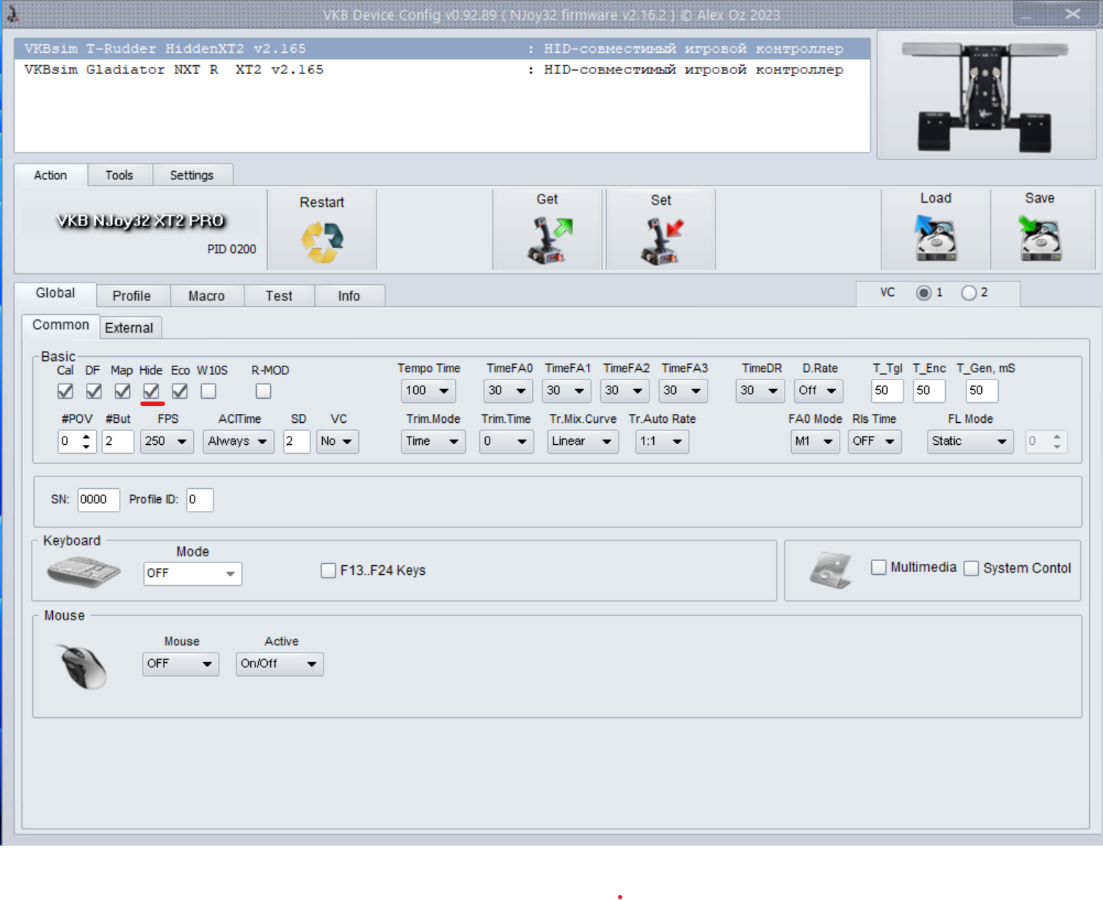The height and width of the screenshot is (900, 1103).
Task: Click the Save disk icon
Action: pyautogui.click(x=1039, y=240)
